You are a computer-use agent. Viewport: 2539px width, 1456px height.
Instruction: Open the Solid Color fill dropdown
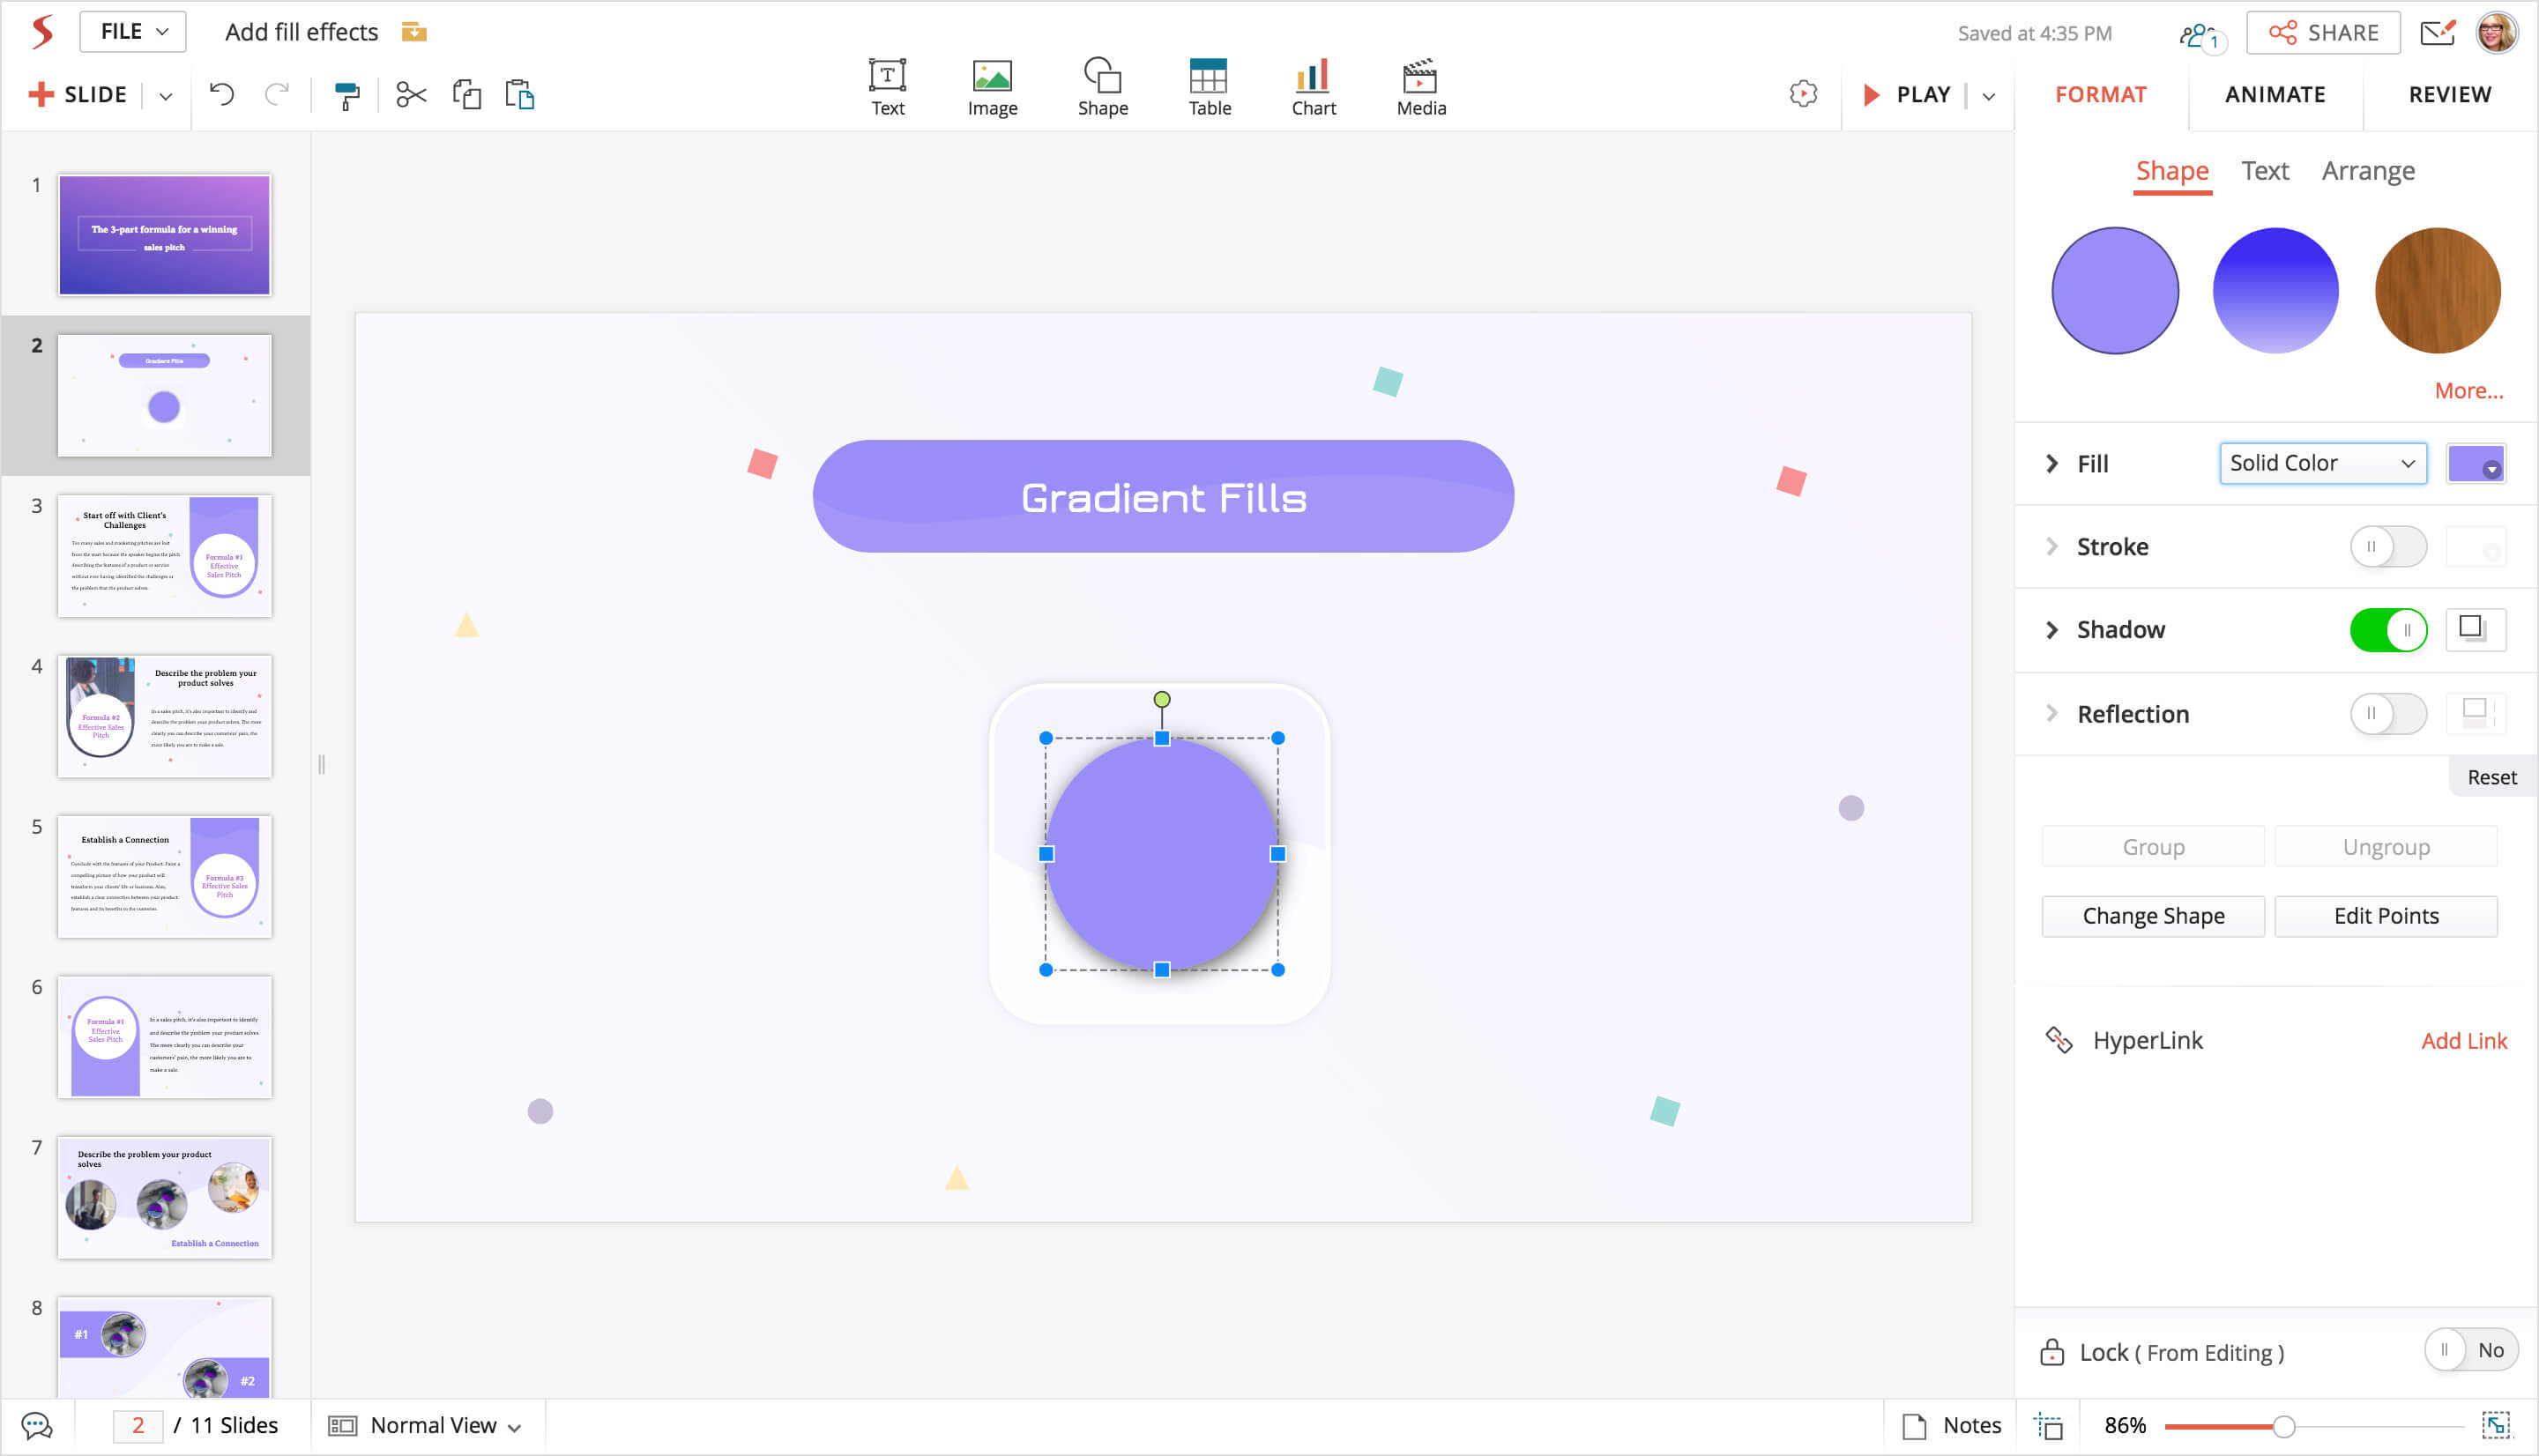2322,463
